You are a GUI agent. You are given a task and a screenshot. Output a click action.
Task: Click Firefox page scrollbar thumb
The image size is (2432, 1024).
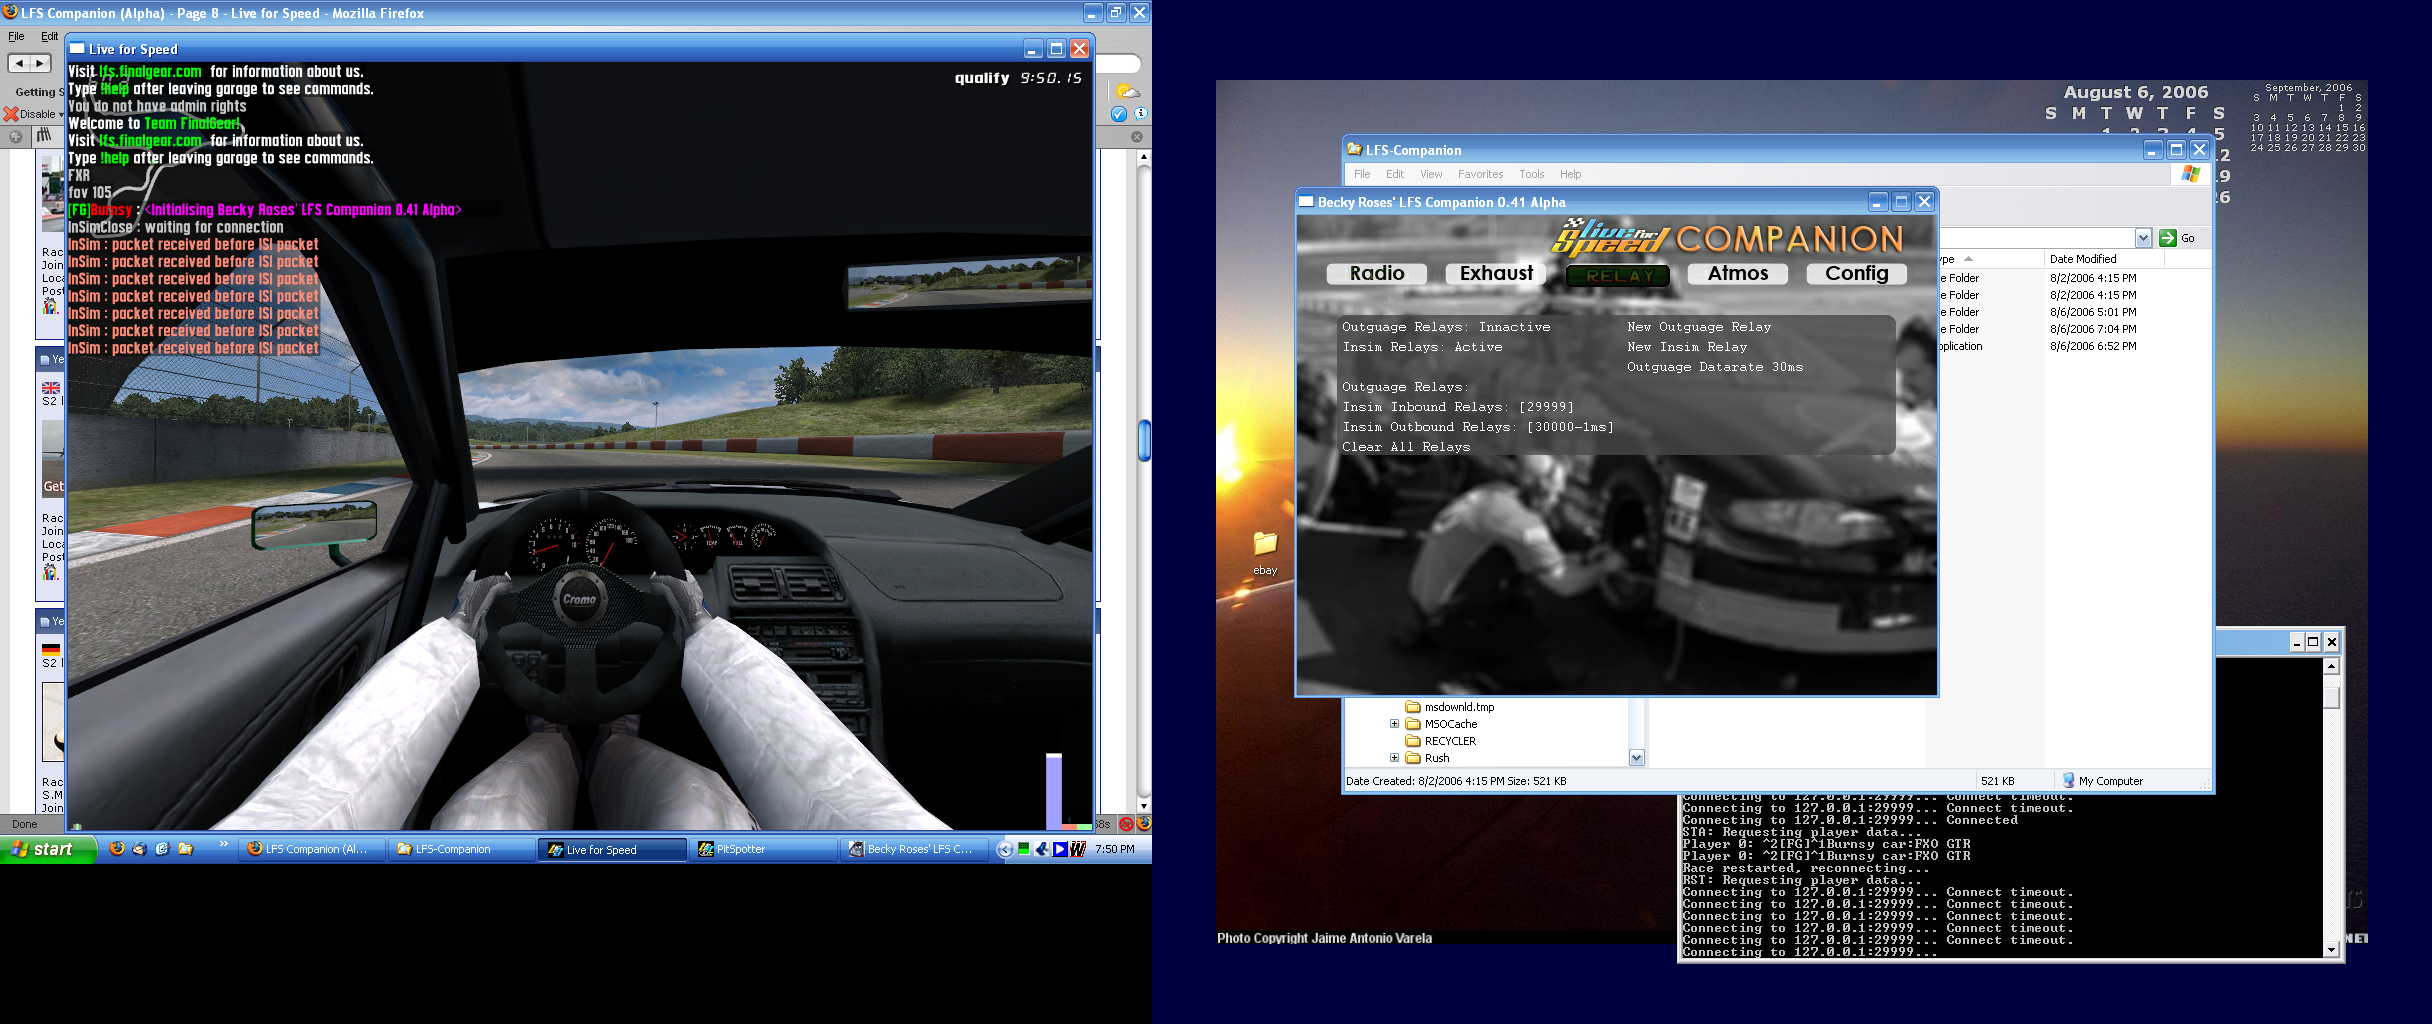click(1144, 440)
